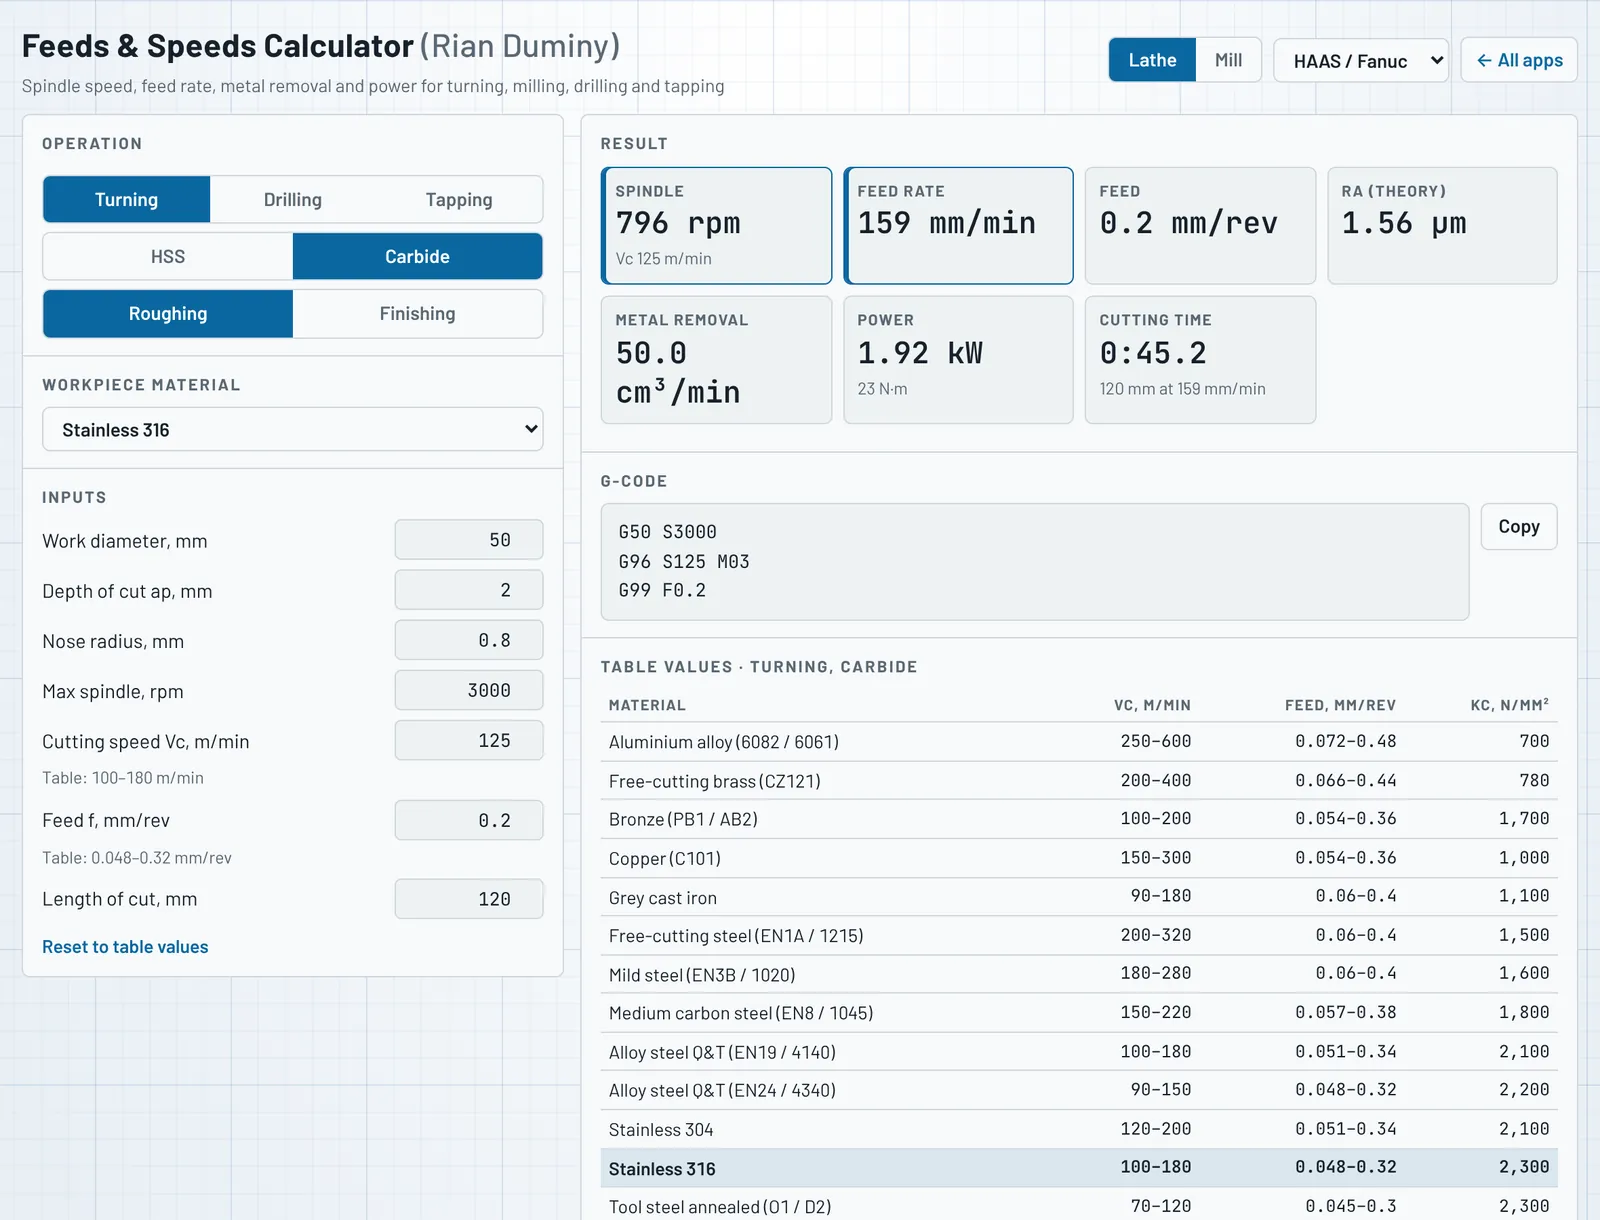Screen dimensions: 1600x1220
Task: Open the Stainless 316 workpiece material dropdown
Action: pyautogui.click(x=293, y=430)
